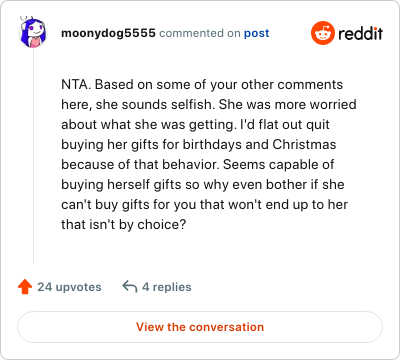400x360 pixels.
Task: Click 'Seems capable of' in the comment
Action: click(279, 165)
